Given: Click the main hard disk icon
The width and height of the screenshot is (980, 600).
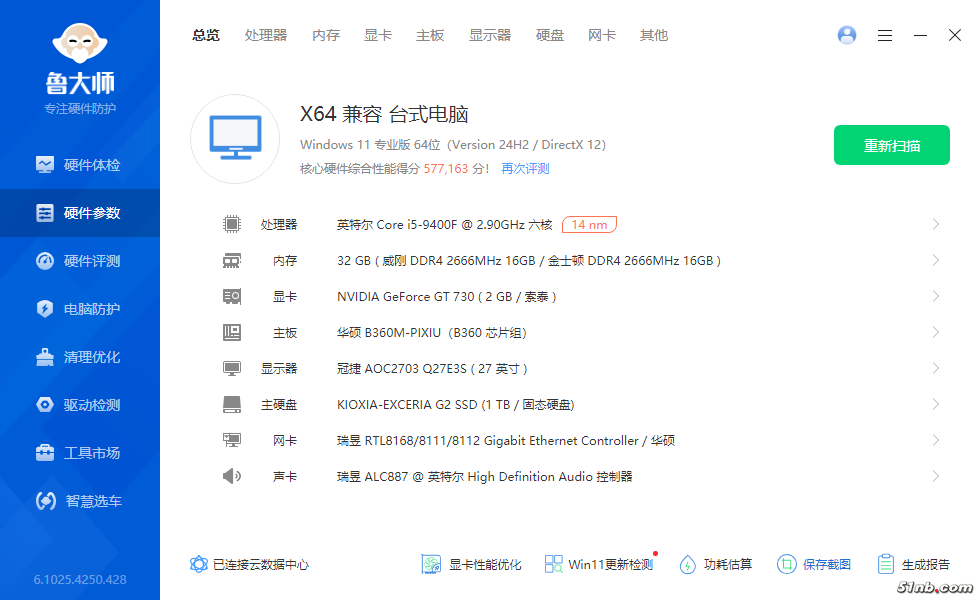Looking at the screenshot, I should [x=232, y=404].
